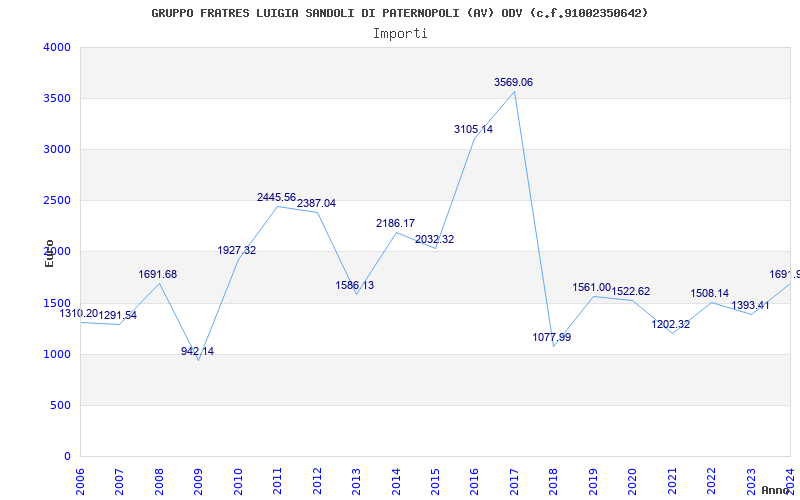Click the 1077.99 data label
Image resolution: width=800 pixels, height=500 pixels.
coord(552,338)
